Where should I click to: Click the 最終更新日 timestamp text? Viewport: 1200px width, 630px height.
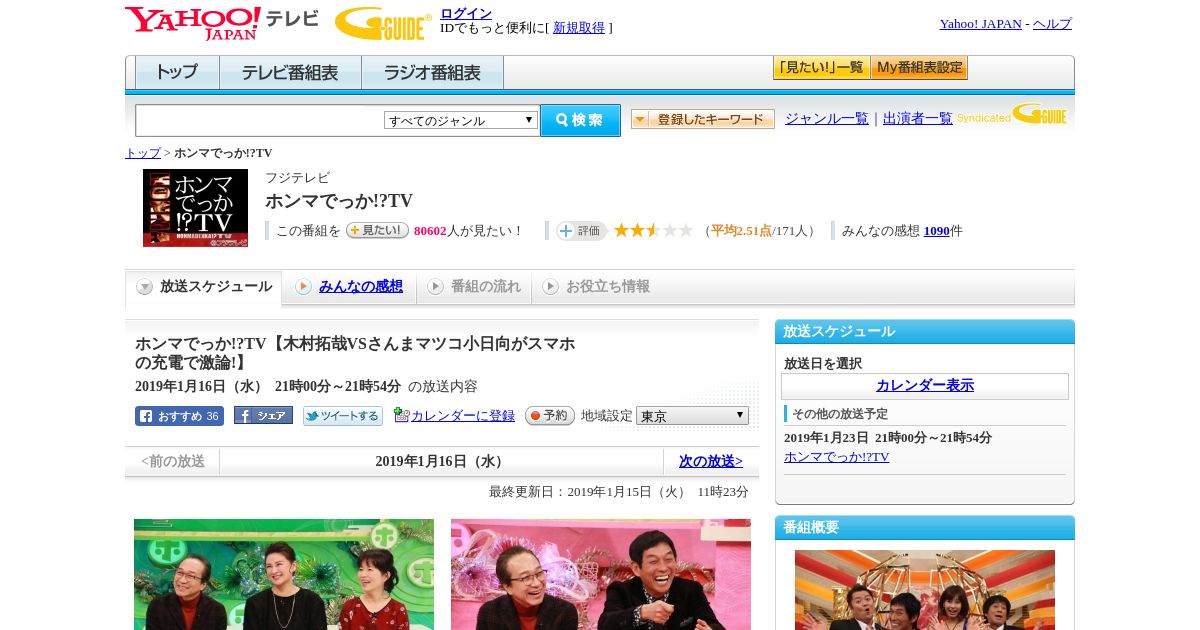(x=619, y=492)
